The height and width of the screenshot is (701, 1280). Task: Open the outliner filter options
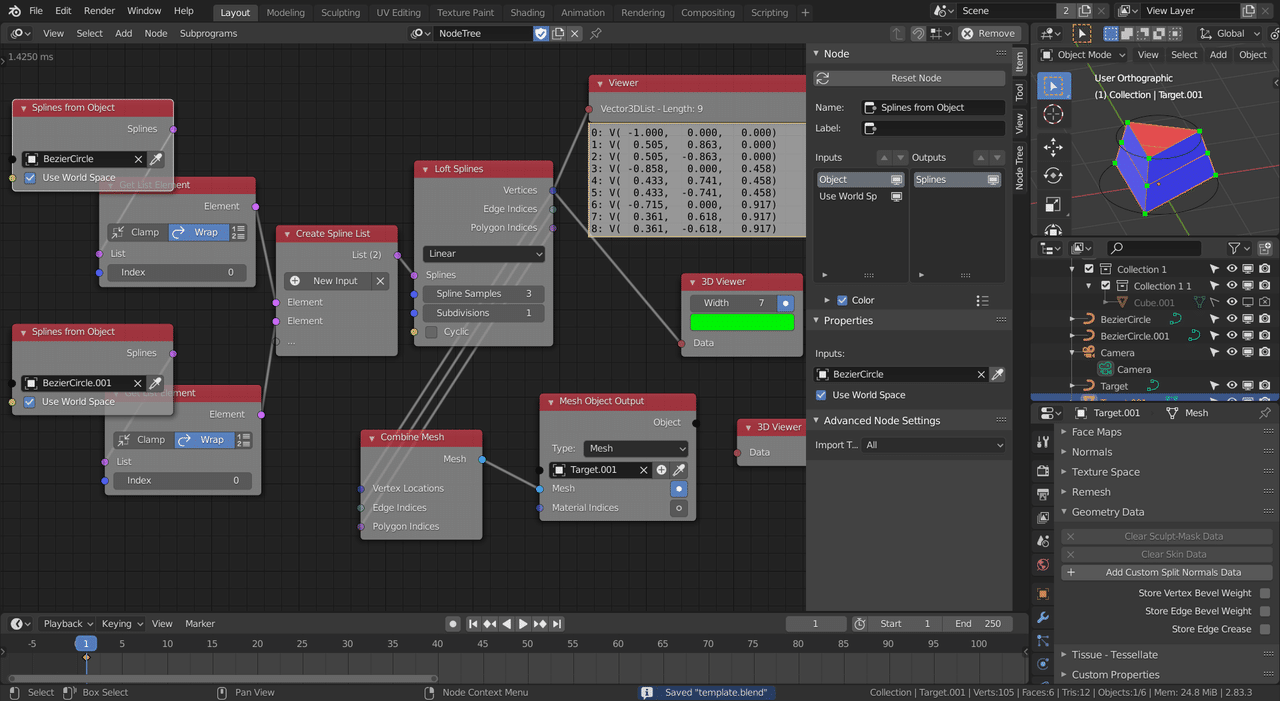[x=1239, y=248]
